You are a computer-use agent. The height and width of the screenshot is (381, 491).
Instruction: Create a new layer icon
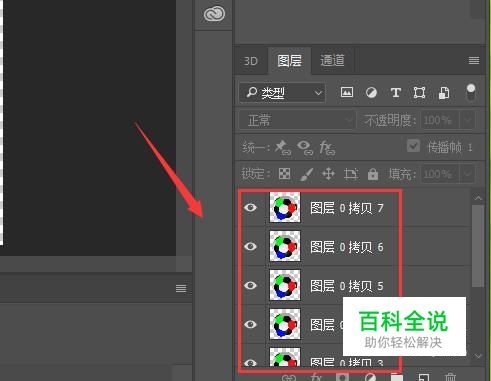[423, 377]
